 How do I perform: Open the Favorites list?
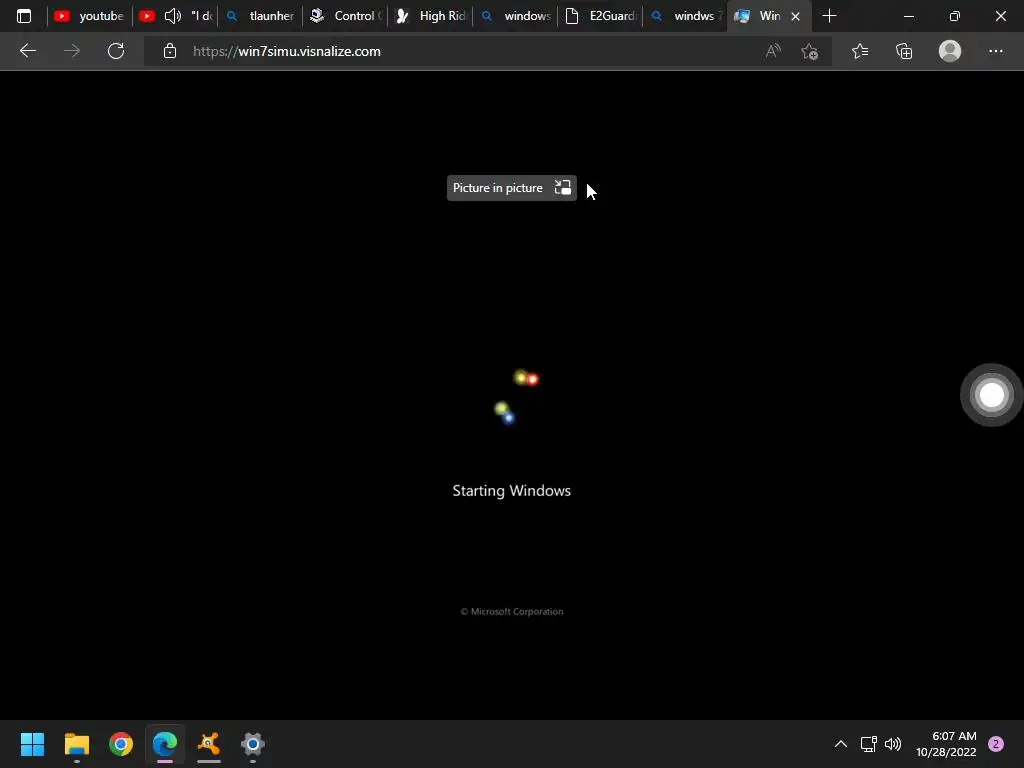tap(860, 51)
